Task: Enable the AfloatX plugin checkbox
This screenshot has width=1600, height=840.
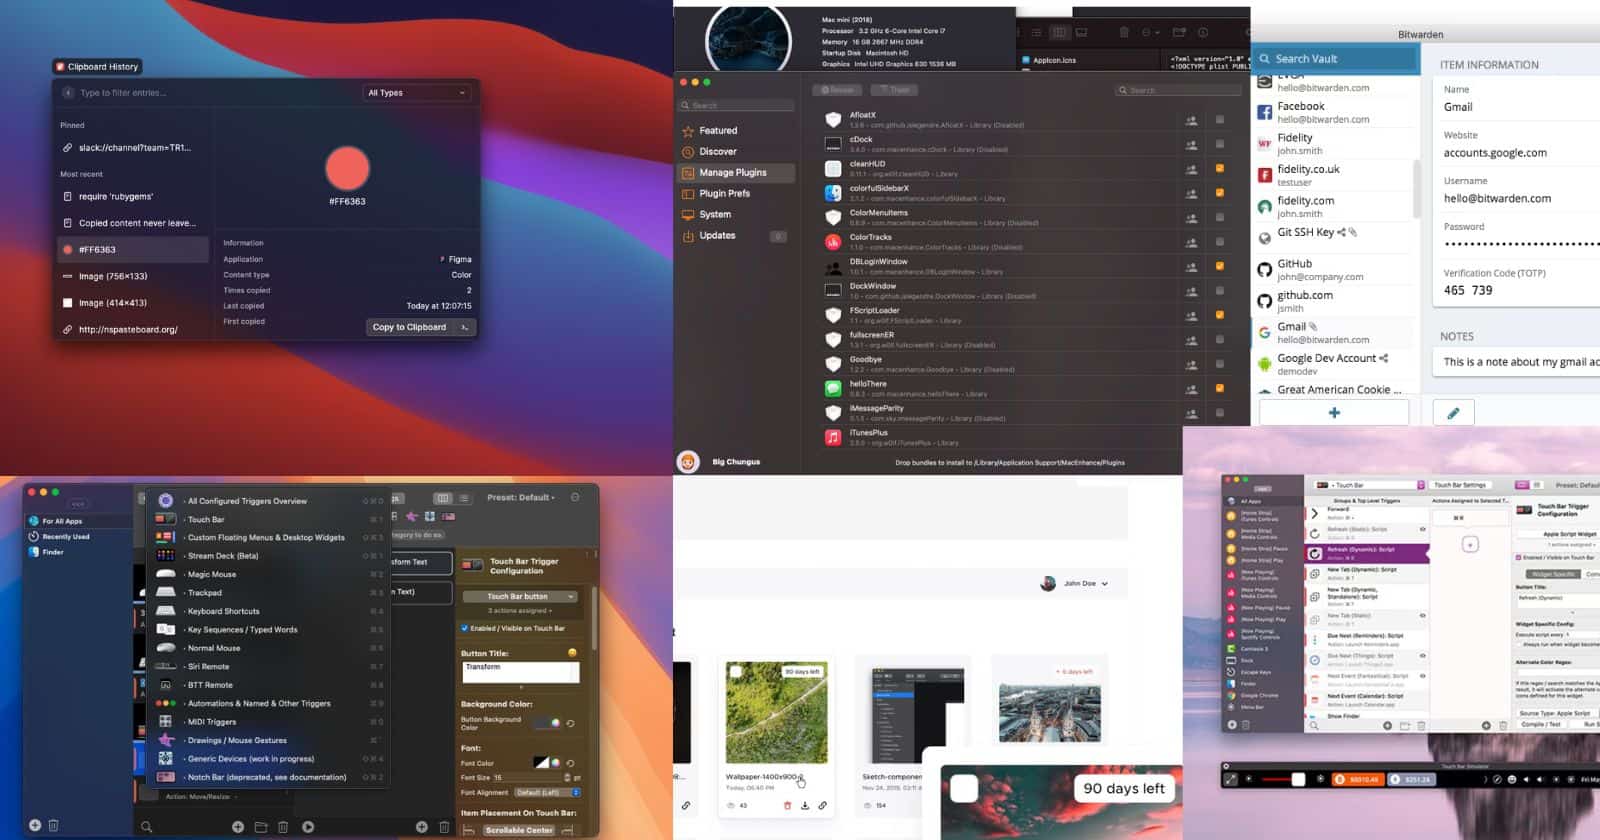Action: tap(1219, 120)
